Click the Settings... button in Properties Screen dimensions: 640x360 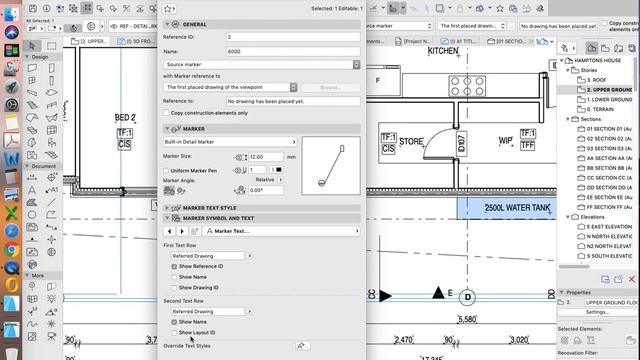point(597,312)
